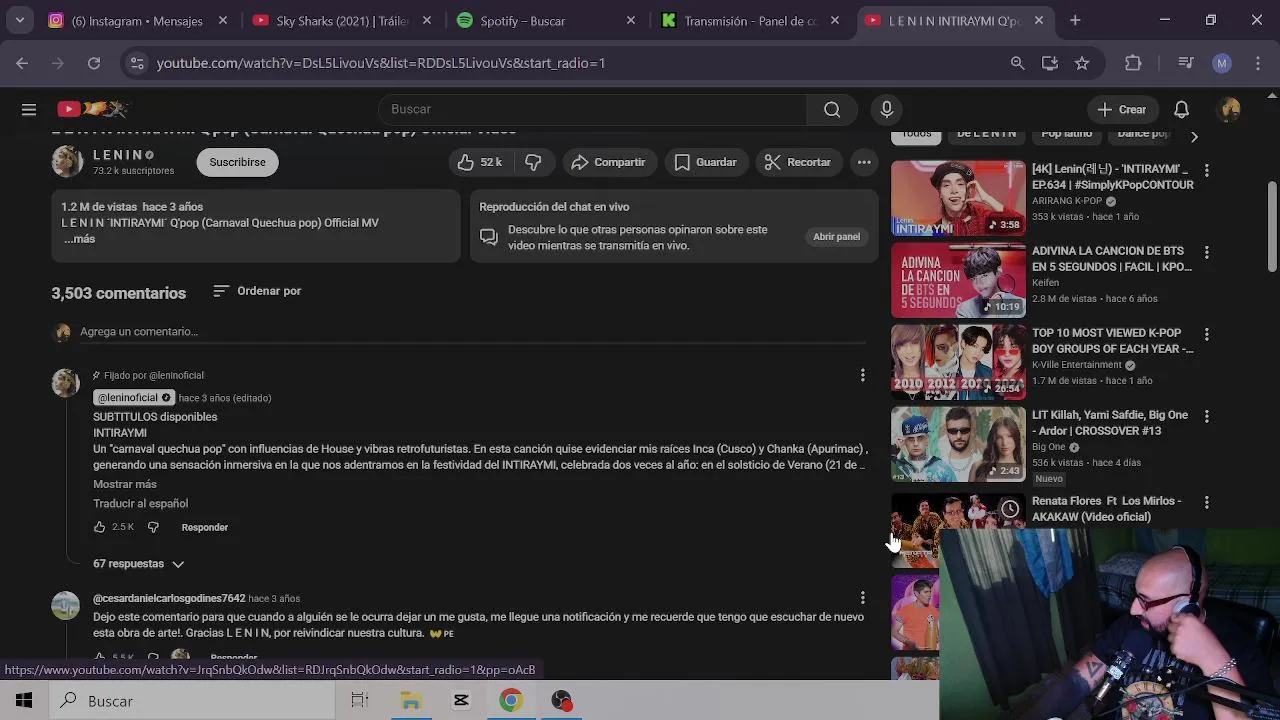The width and height of the screenshot is (1280, 720).
Task: Open ADIVINA LA CANCION DE BTS thumbnail
Action: click(x=958, y=280)
